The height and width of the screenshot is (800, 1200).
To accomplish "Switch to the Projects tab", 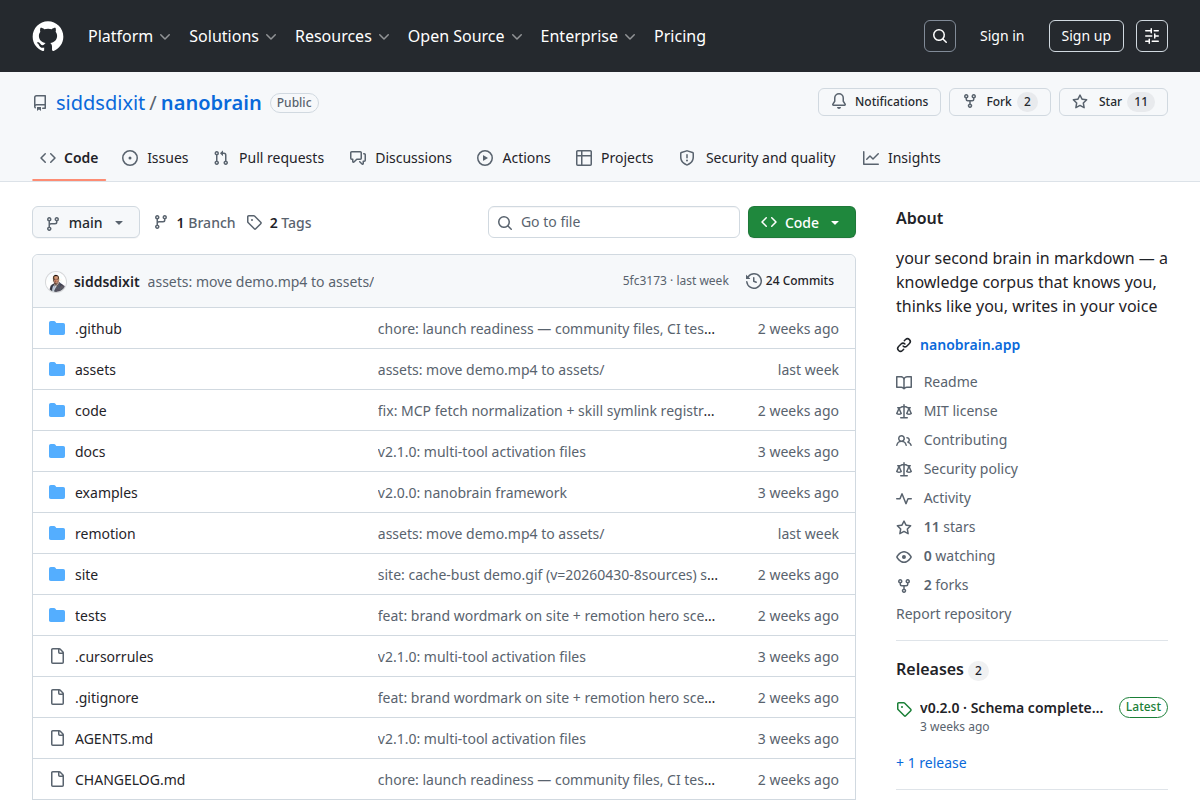I will point(615,158).
